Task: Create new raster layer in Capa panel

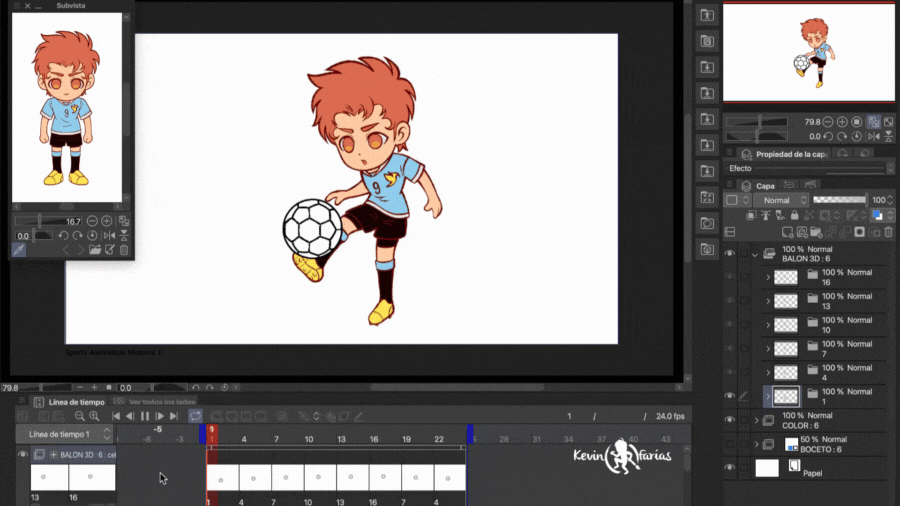Action: coord(788,232)
